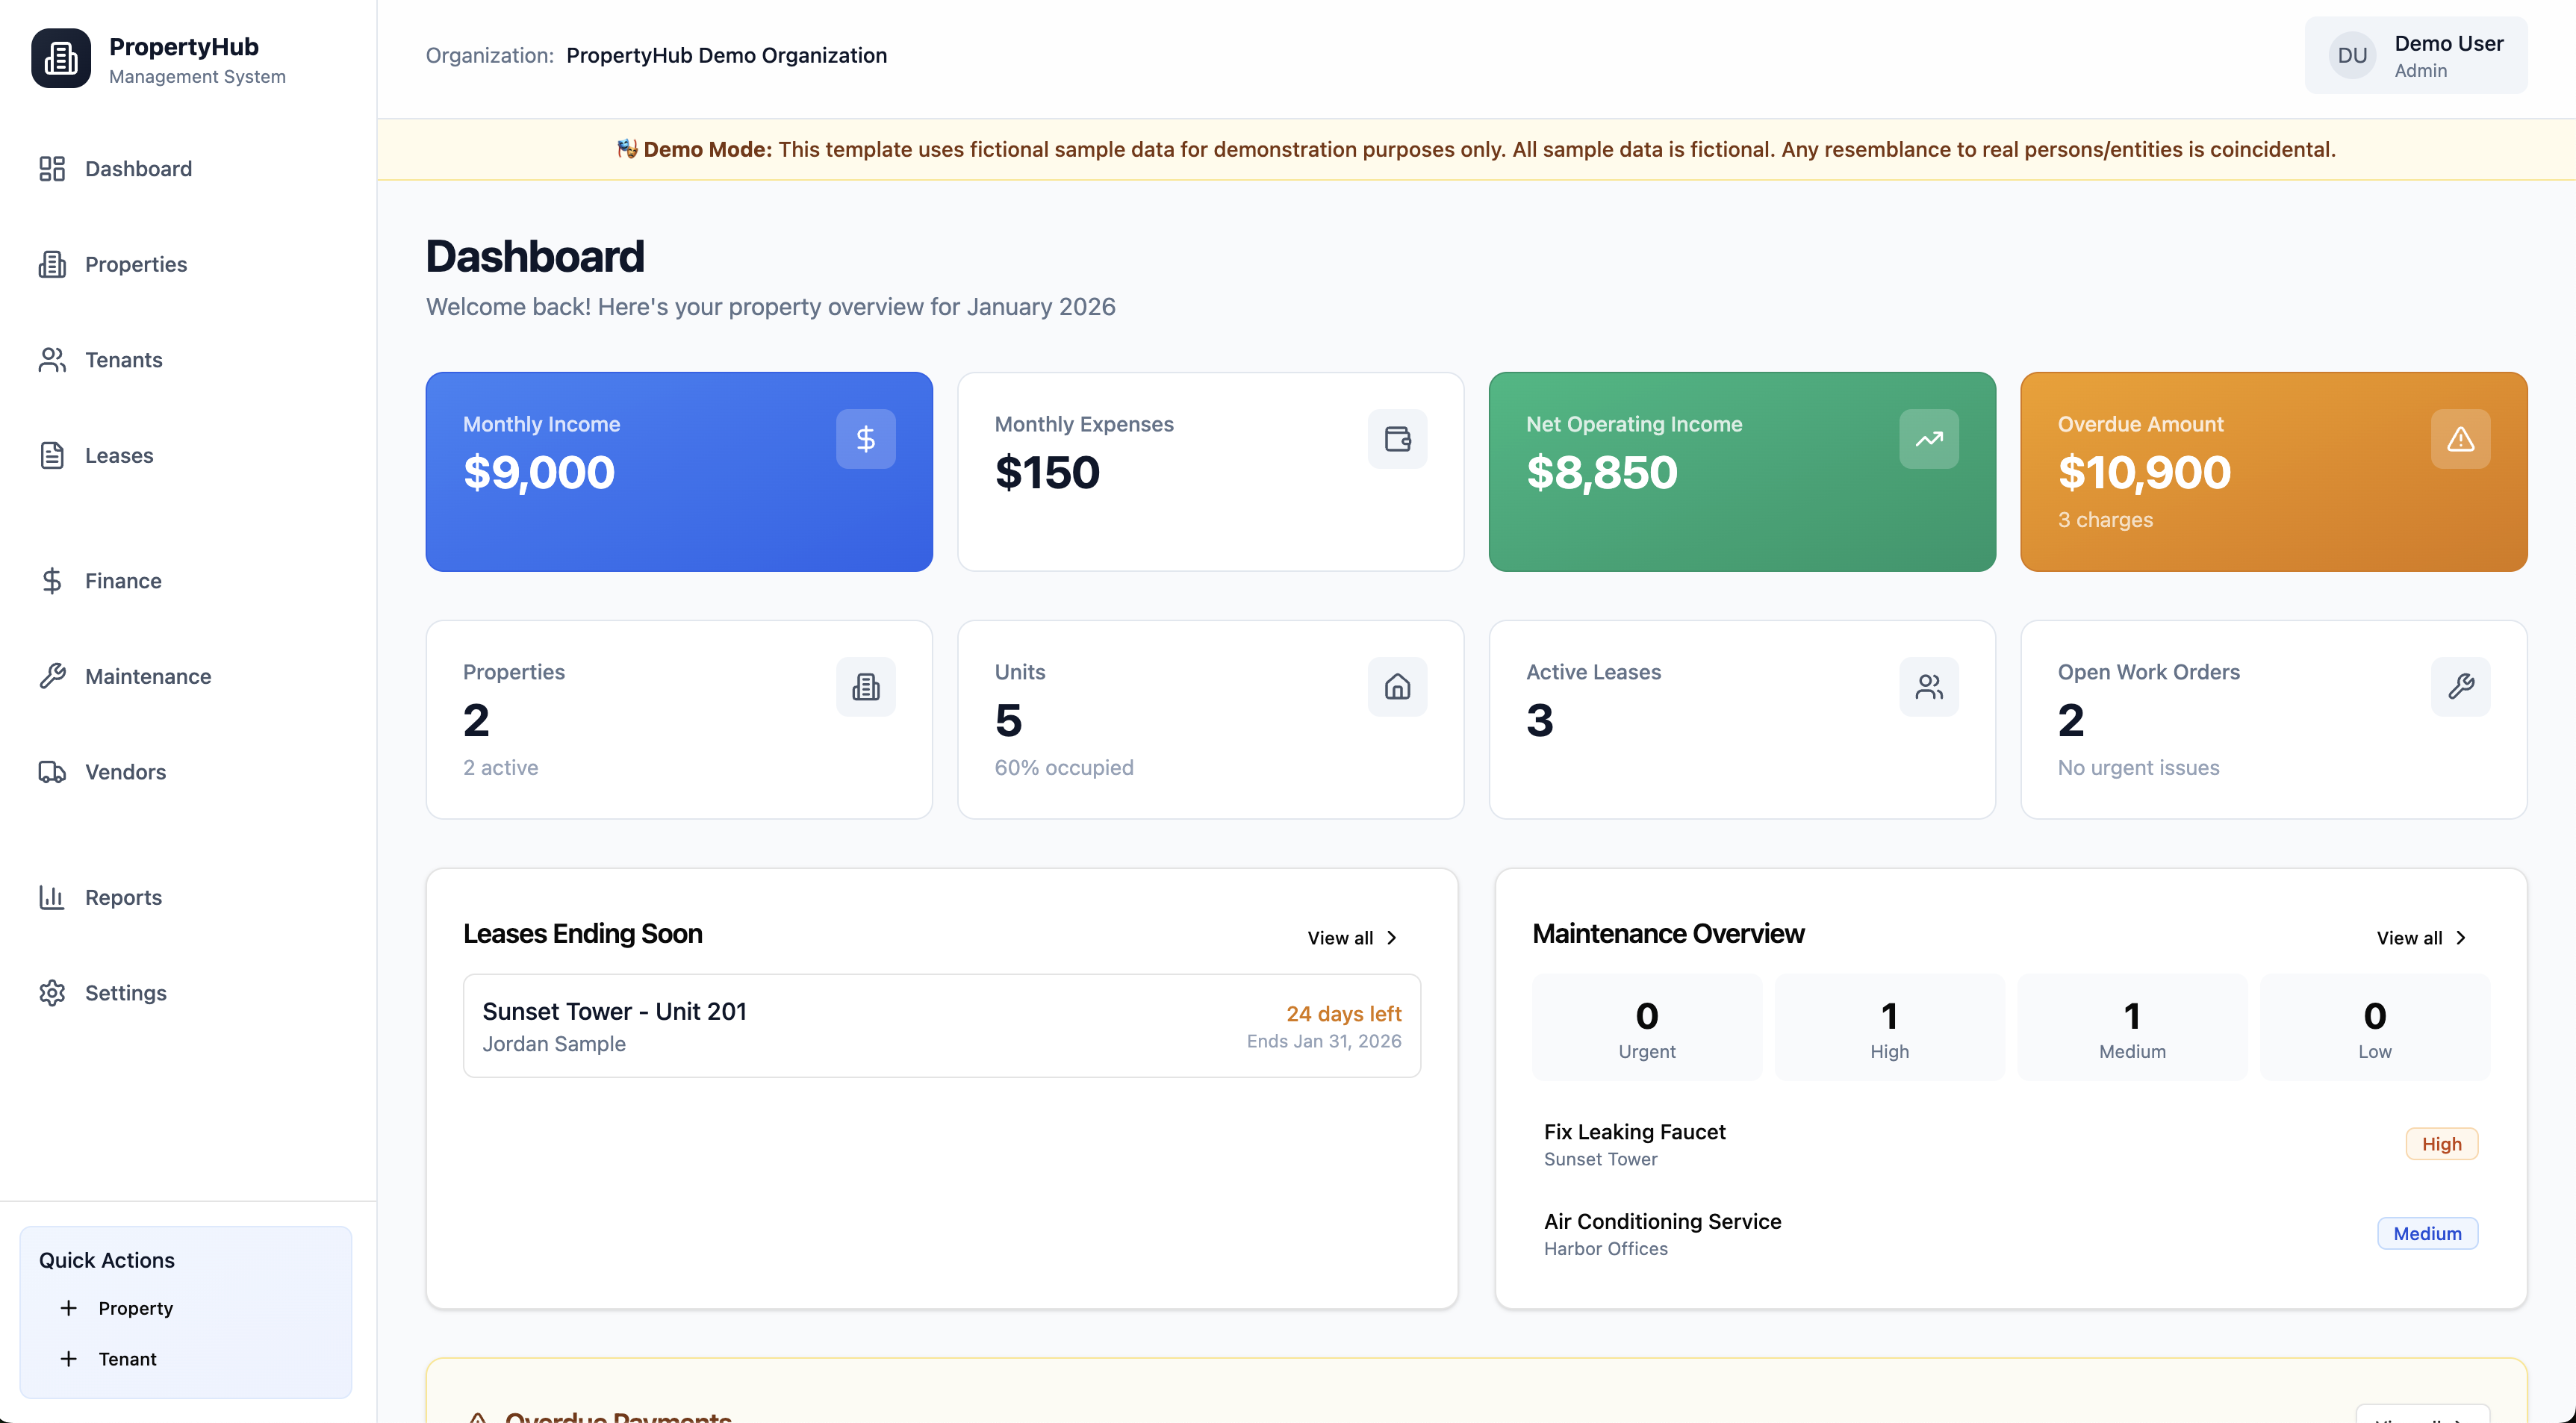Viewport: 2576px width, 1423px height.
Task: Click the Tenants people icon in sidebar
Action: pos(52,360)
